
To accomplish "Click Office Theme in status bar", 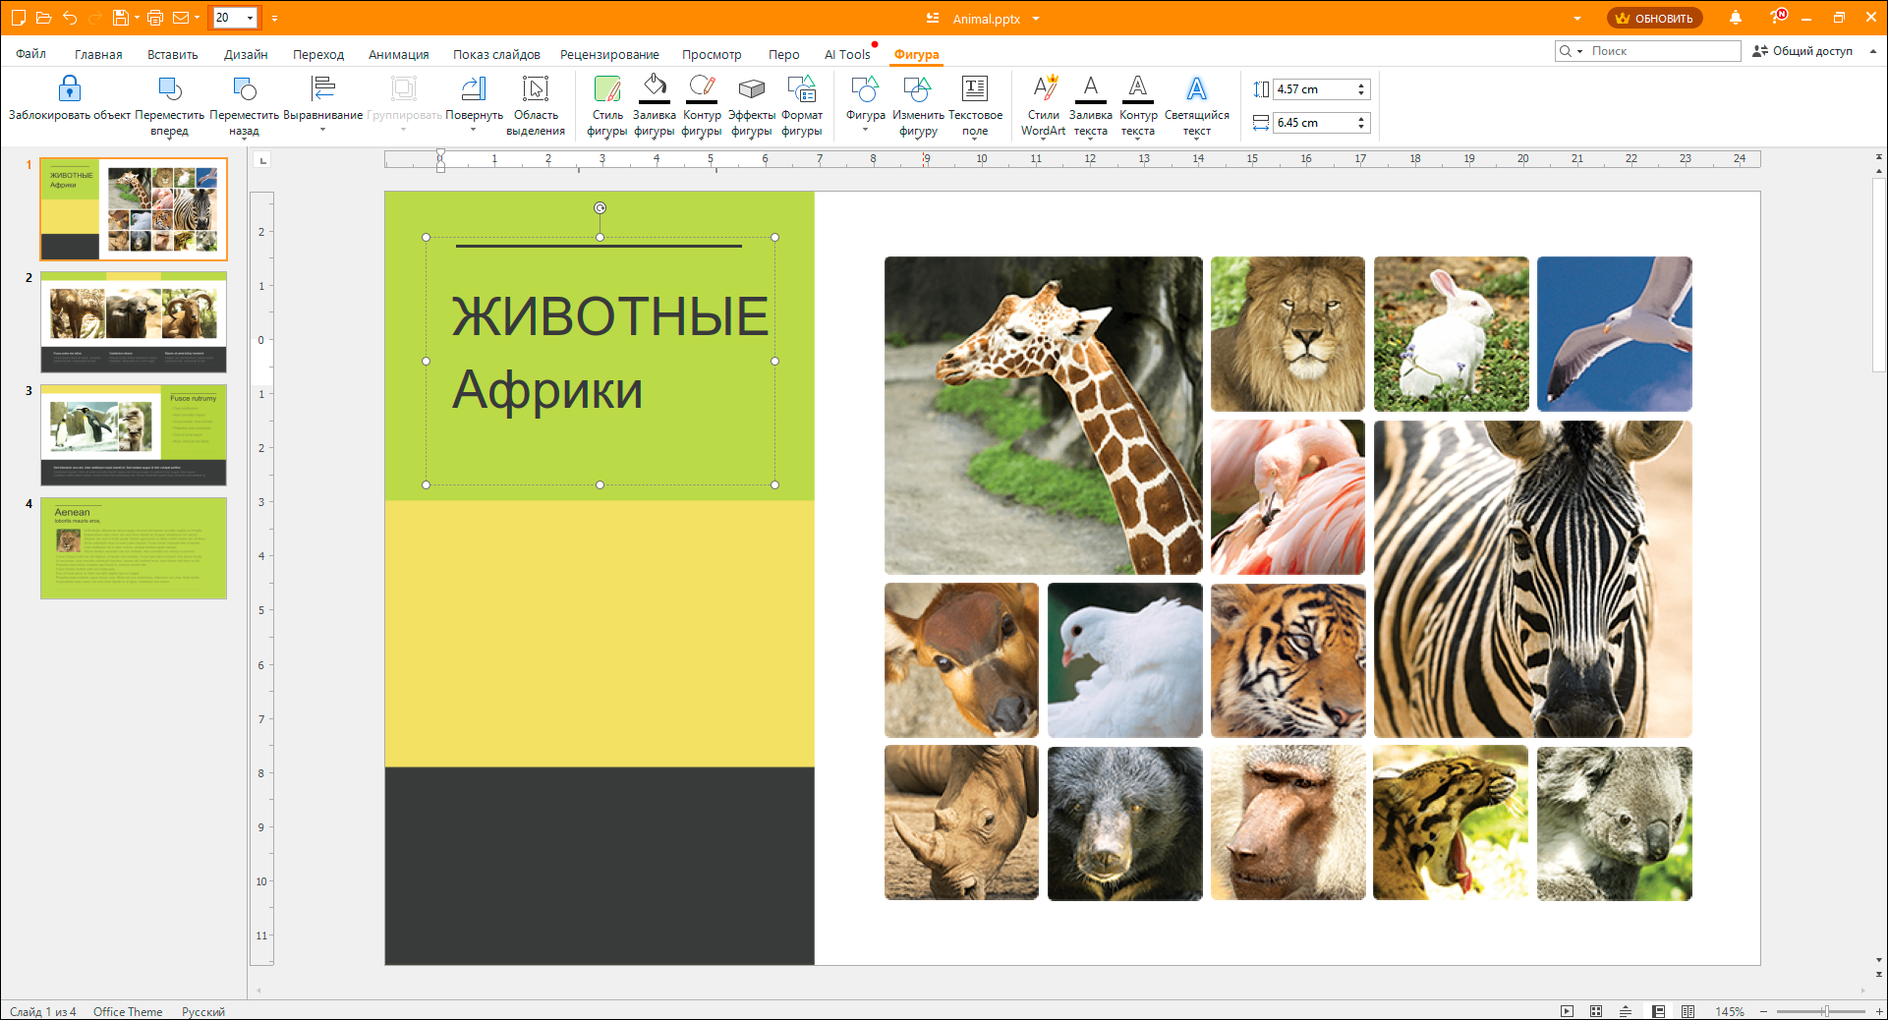I will [127, 1011].
